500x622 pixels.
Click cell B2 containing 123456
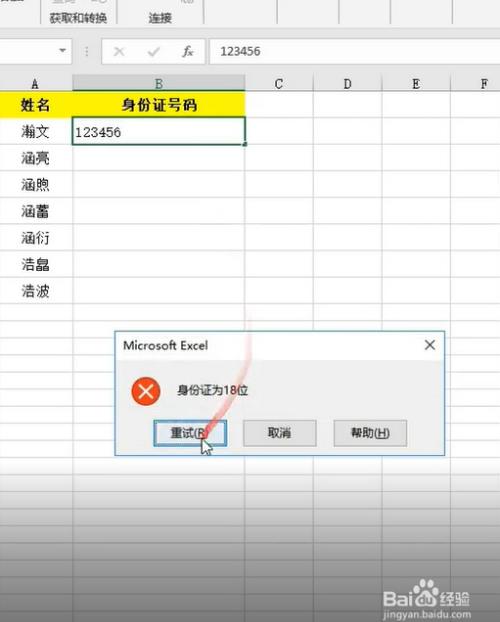point(159,131)
